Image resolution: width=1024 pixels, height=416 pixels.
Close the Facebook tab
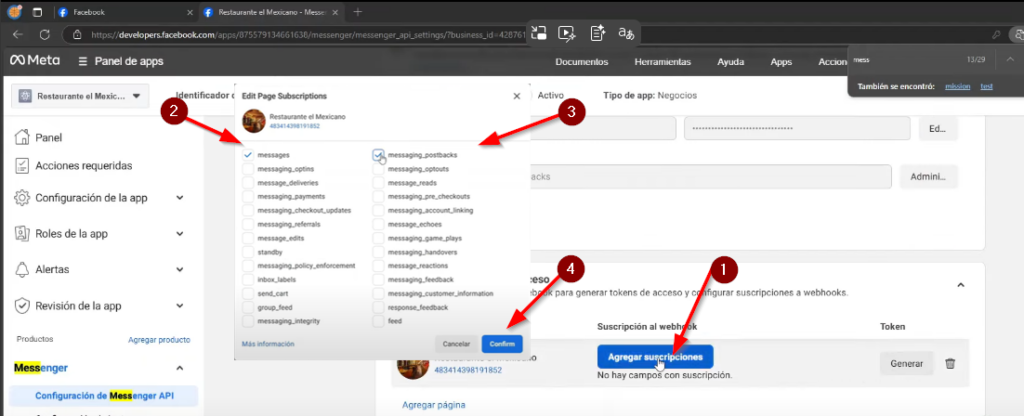pos(190,12)
